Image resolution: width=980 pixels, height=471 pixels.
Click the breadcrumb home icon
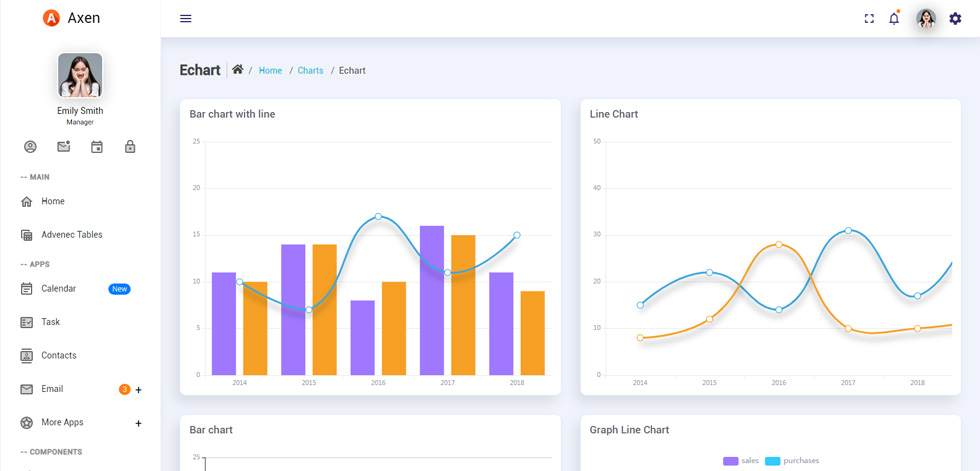point(238,69)
